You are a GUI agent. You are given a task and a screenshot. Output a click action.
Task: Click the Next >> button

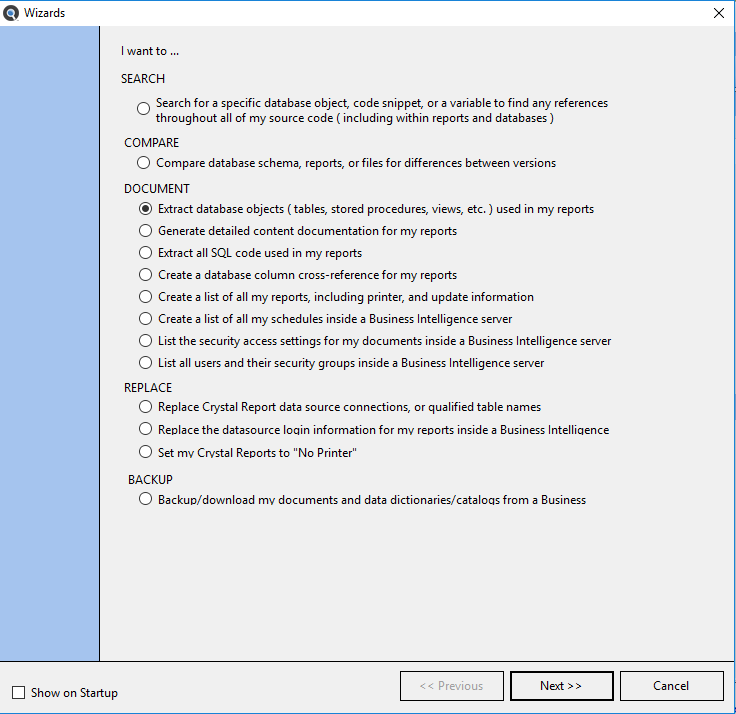(x=561, y=686)
